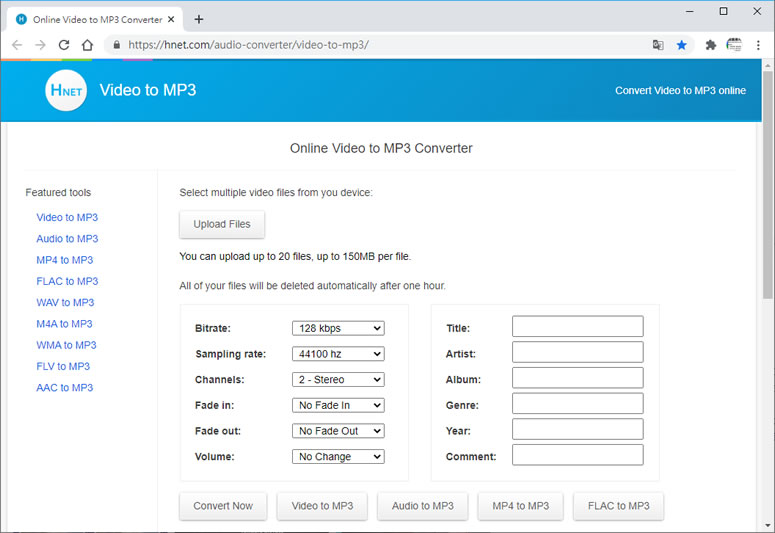Reload the page with the refresh icon
Screen dimensions: 775x533
click(64, 45)
